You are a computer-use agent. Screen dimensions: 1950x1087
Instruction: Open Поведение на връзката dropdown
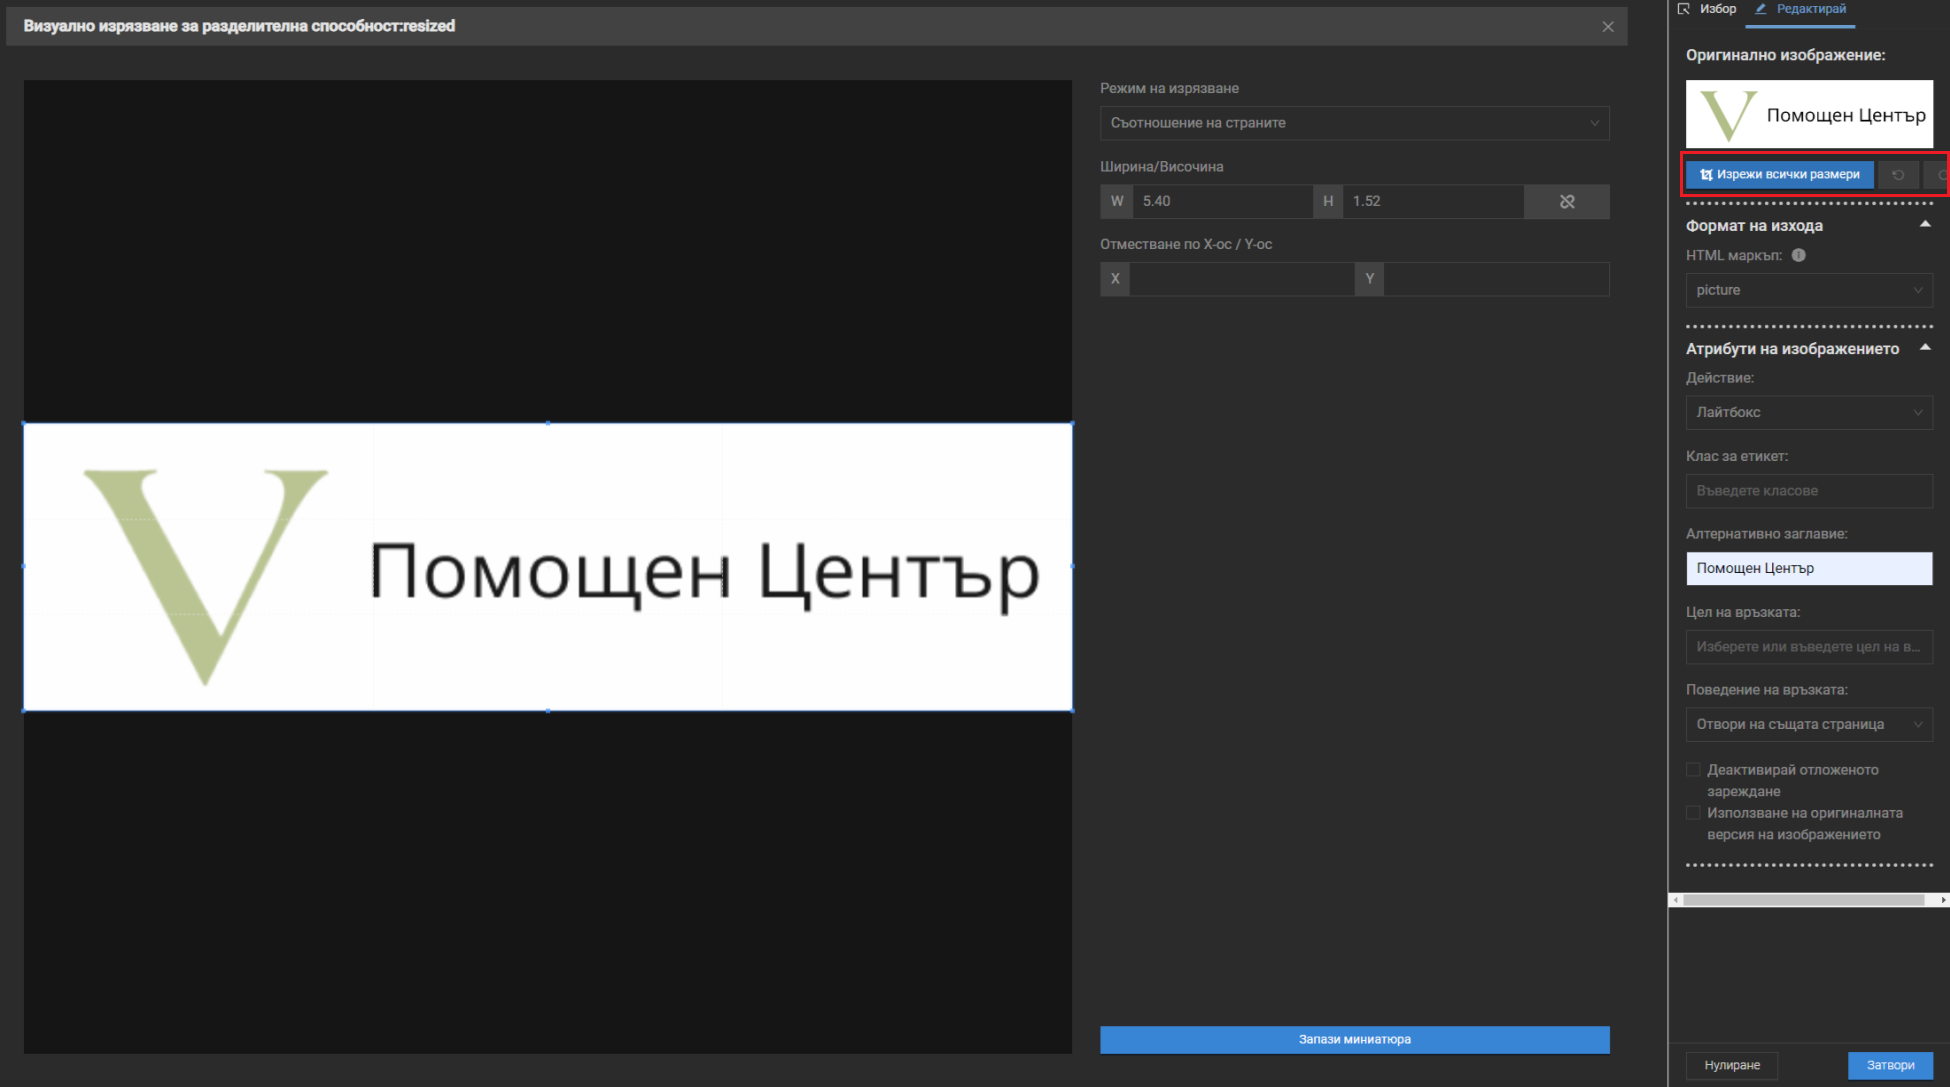1808,724
